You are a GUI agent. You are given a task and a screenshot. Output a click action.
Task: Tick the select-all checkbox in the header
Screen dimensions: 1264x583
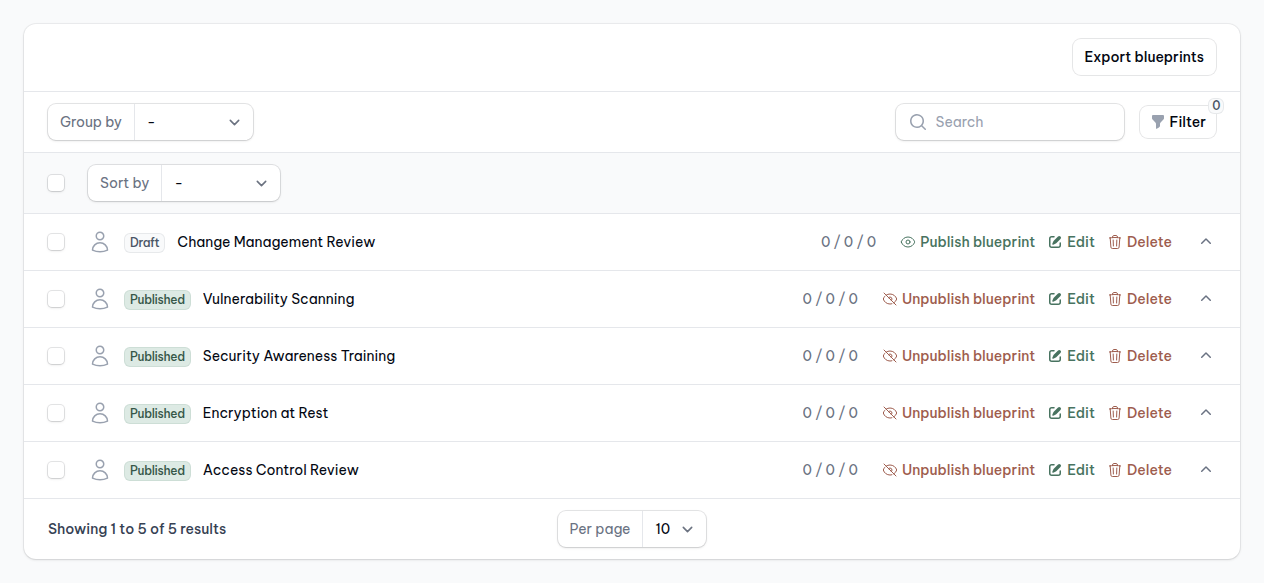pyautogui.click(x=56, y=183)
